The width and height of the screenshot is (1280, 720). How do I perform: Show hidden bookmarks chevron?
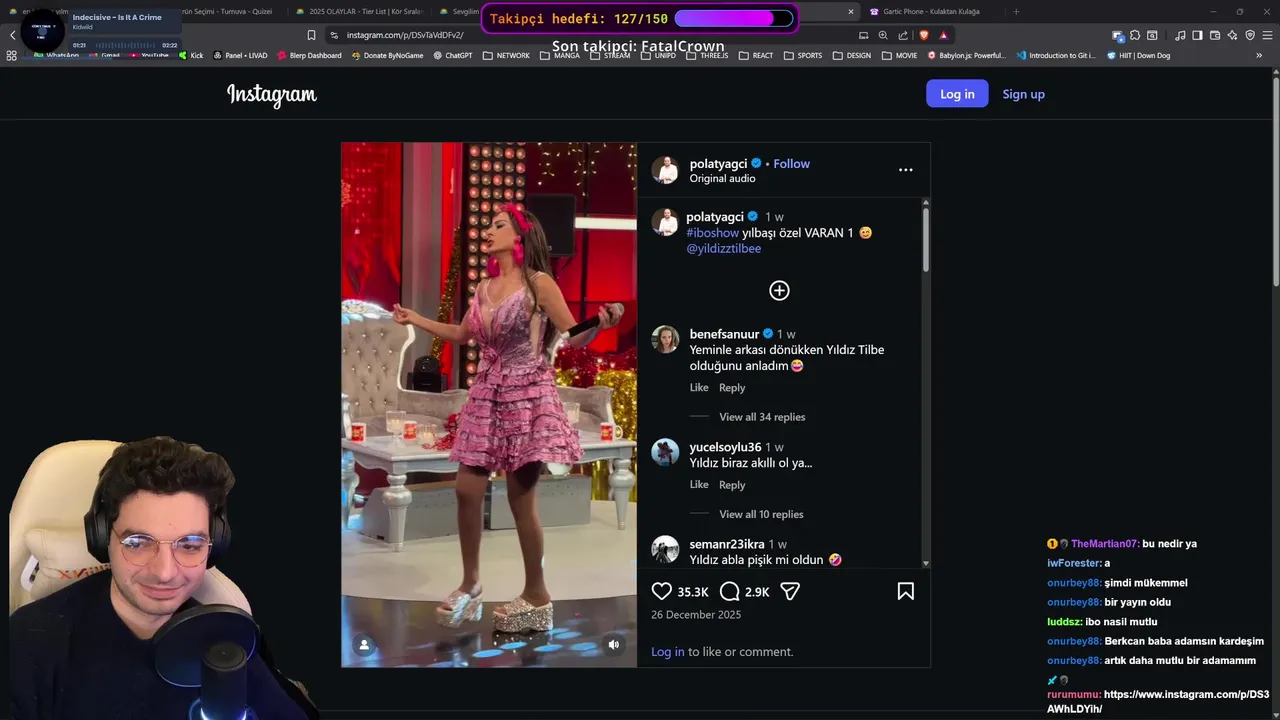click(x=1258, y=56)
